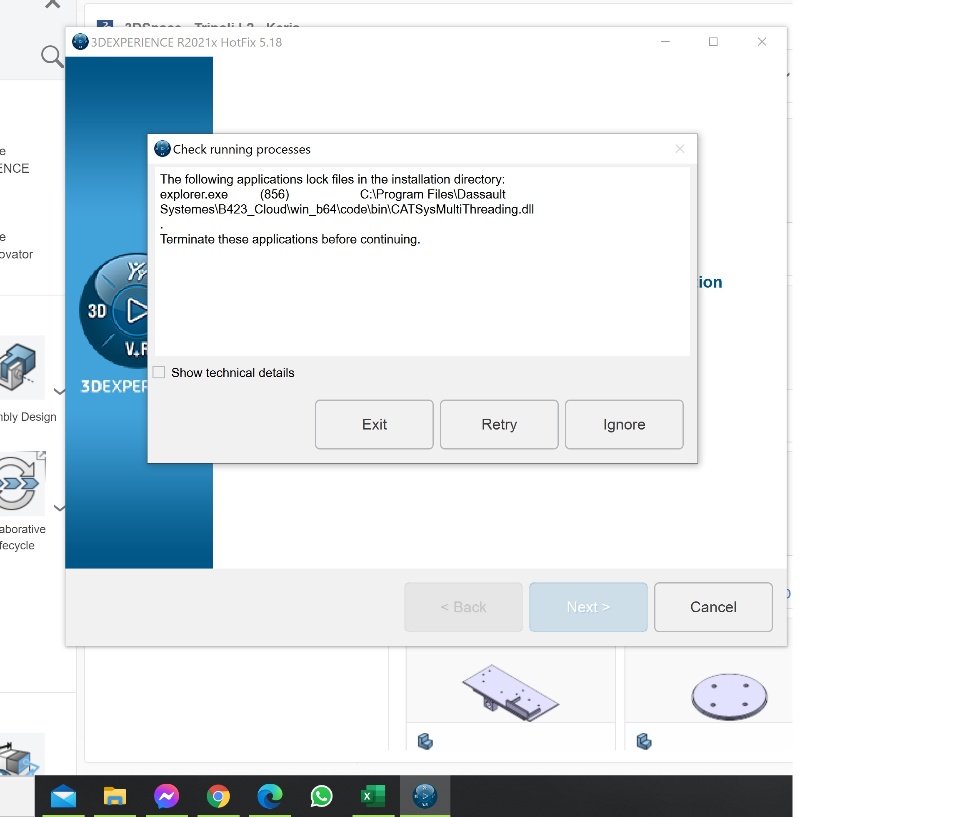Close the Check running processes dialog
Screen dimensions: 960x817
(x=680, y=149)
